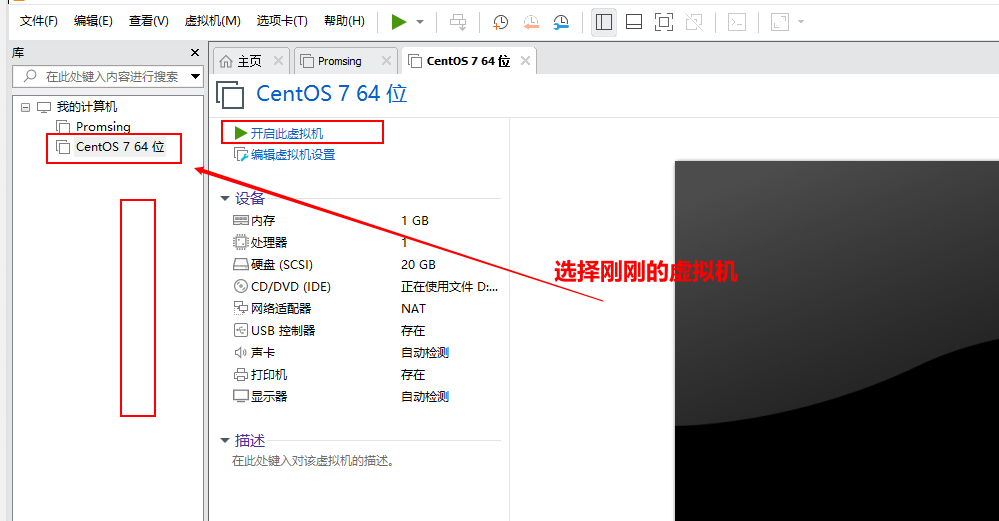Switch to the CentOS 7 64 位 tab
The height and width of the screenshot is (521, 999).
pos(468,61)
